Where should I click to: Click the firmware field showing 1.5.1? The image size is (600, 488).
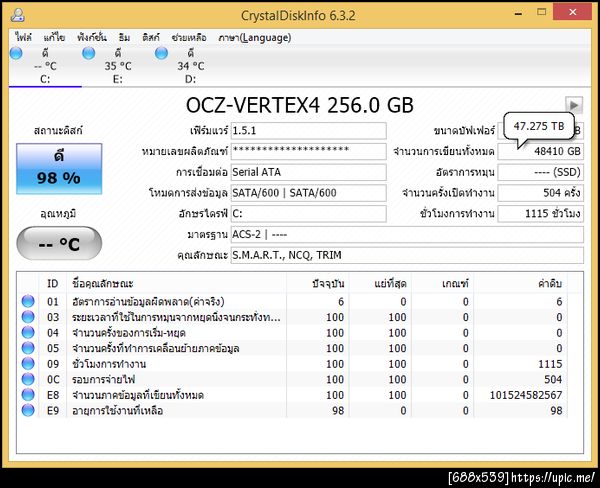tap(308, 131)
